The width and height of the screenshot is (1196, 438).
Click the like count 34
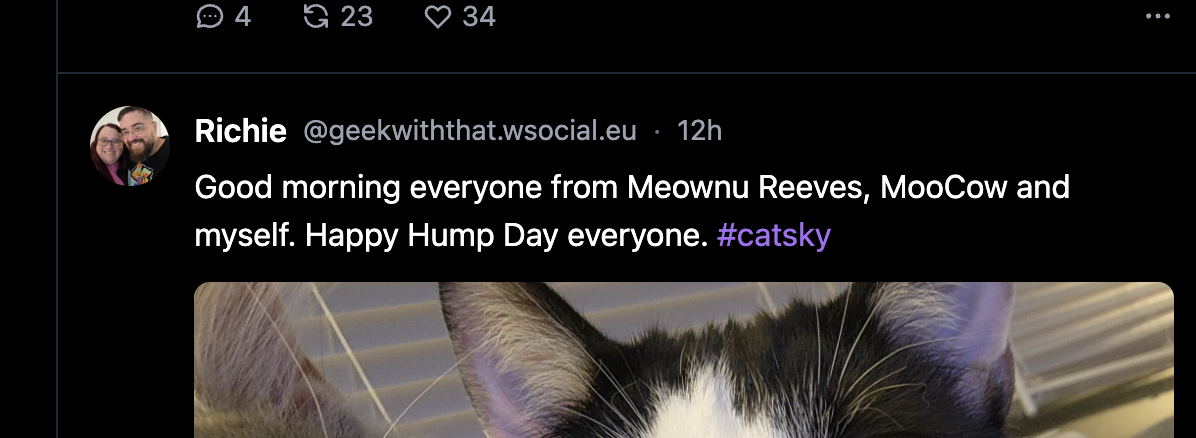point(479,16)
